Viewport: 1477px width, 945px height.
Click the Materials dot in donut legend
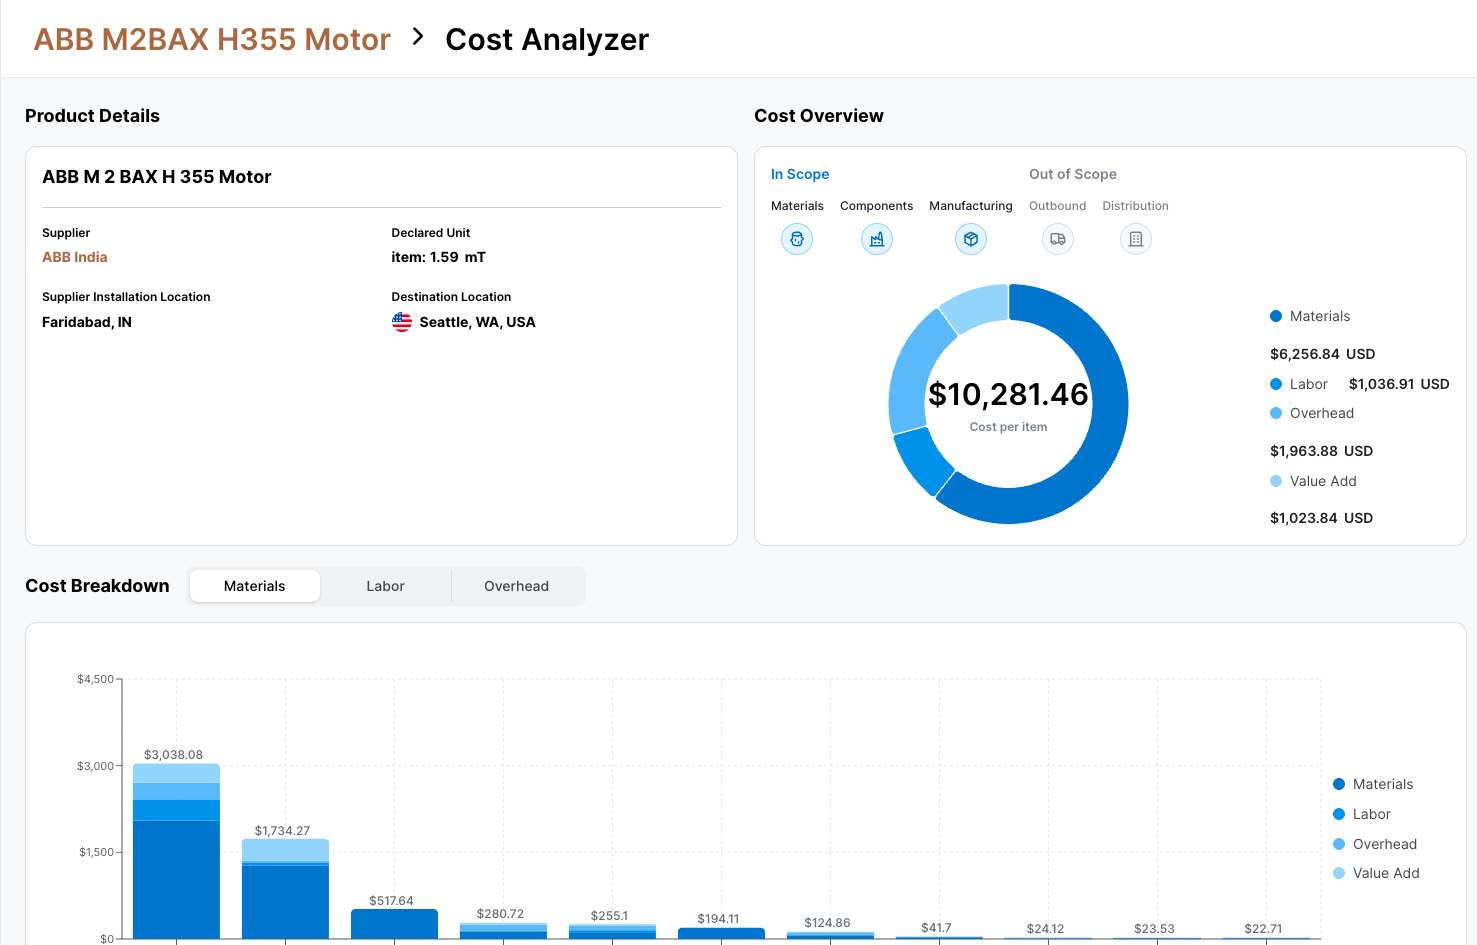(x=1276, y=316)
